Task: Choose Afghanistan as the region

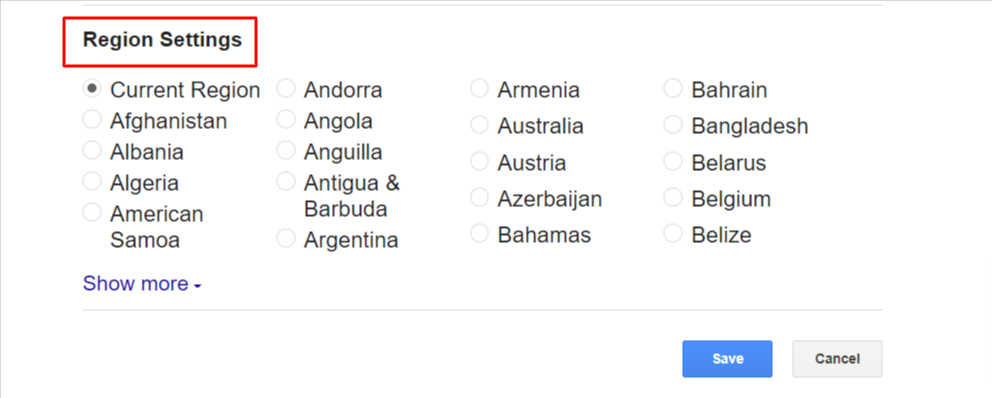Action: point(92,119)
